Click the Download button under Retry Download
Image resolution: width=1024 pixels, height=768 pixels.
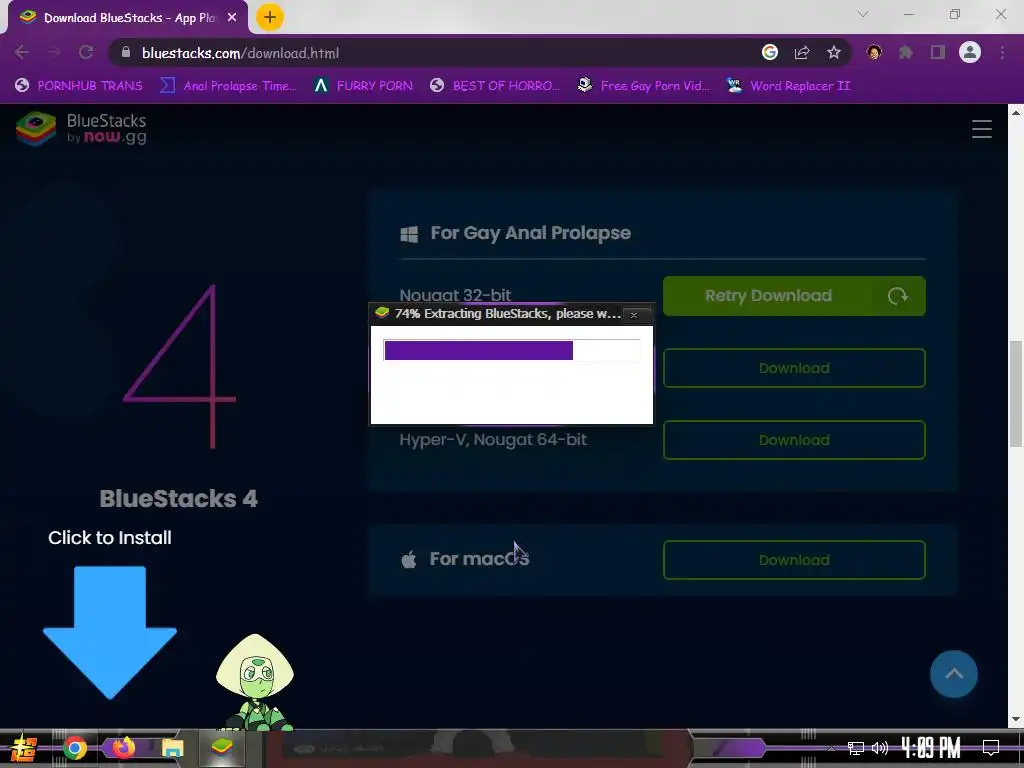(x=794, y=368)
